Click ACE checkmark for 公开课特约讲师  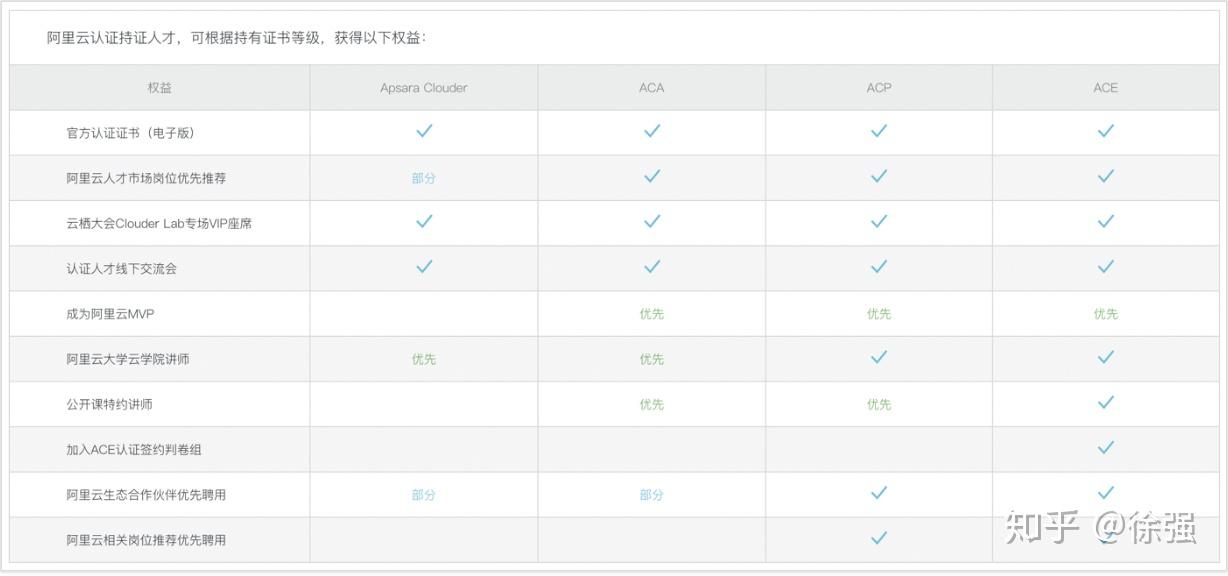(1105, 402)
